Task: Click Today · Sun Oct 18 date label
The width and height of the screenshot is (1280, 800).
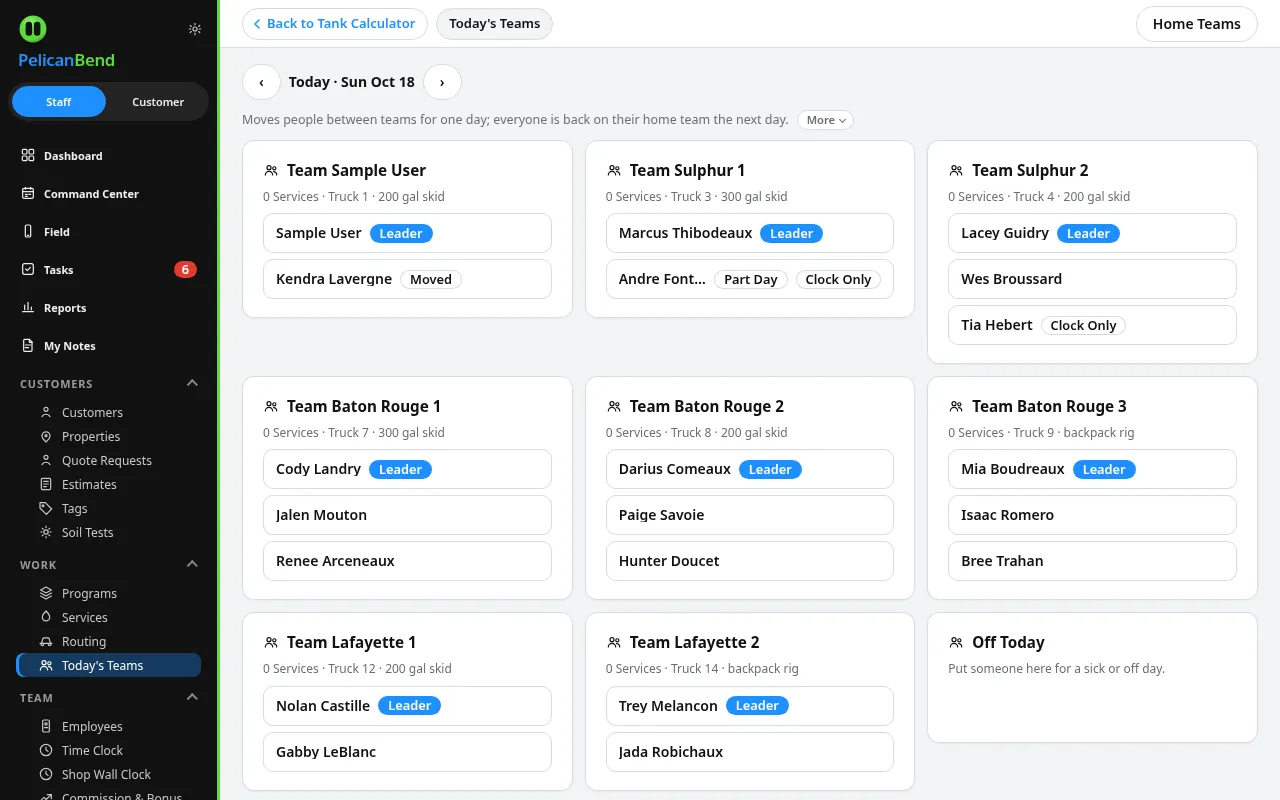Action: [x=351, y=82]
